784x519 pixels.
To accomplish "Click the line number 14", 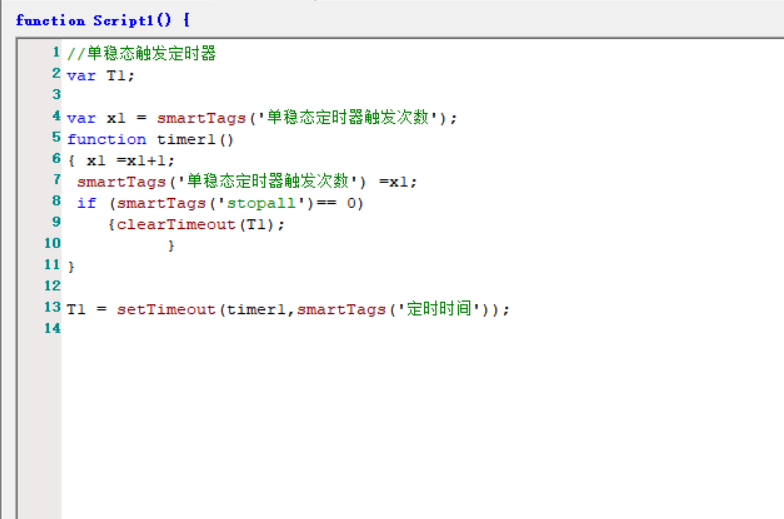I will point(52,328).
